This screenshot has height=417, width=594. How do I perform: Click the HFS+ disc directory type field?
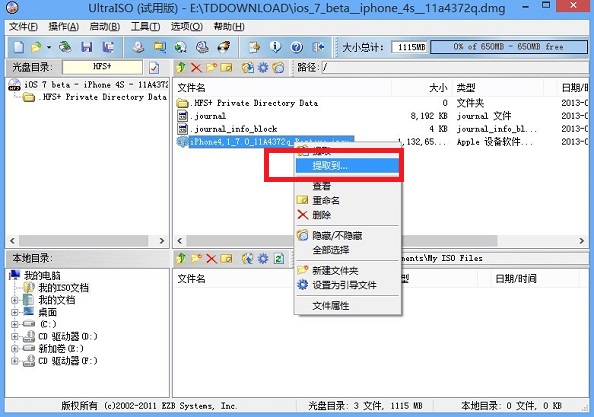(102, 67)
